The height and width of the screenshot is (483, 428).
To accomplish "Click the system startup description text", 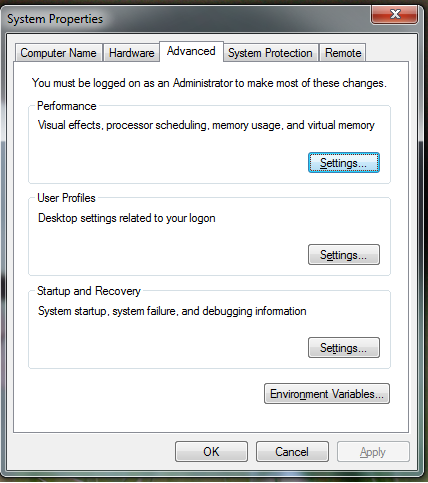I will [x=172, y=311].
